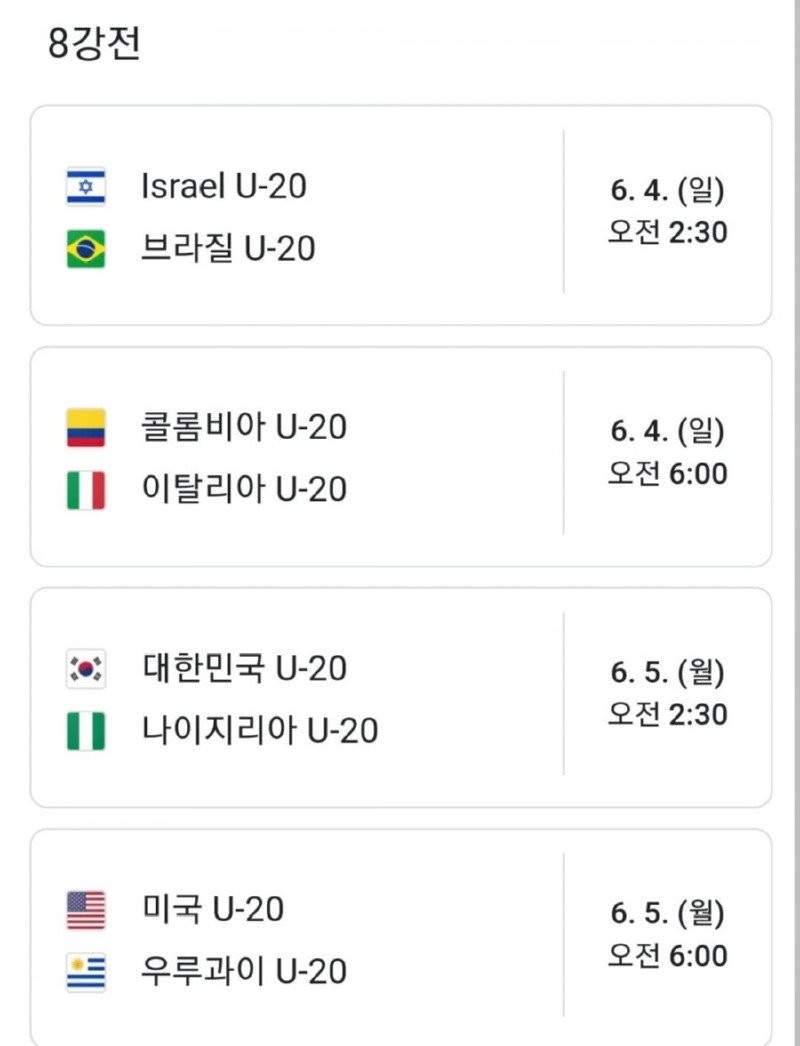
Task: Open the 브라질 U-20 team link
Action: 228,248
